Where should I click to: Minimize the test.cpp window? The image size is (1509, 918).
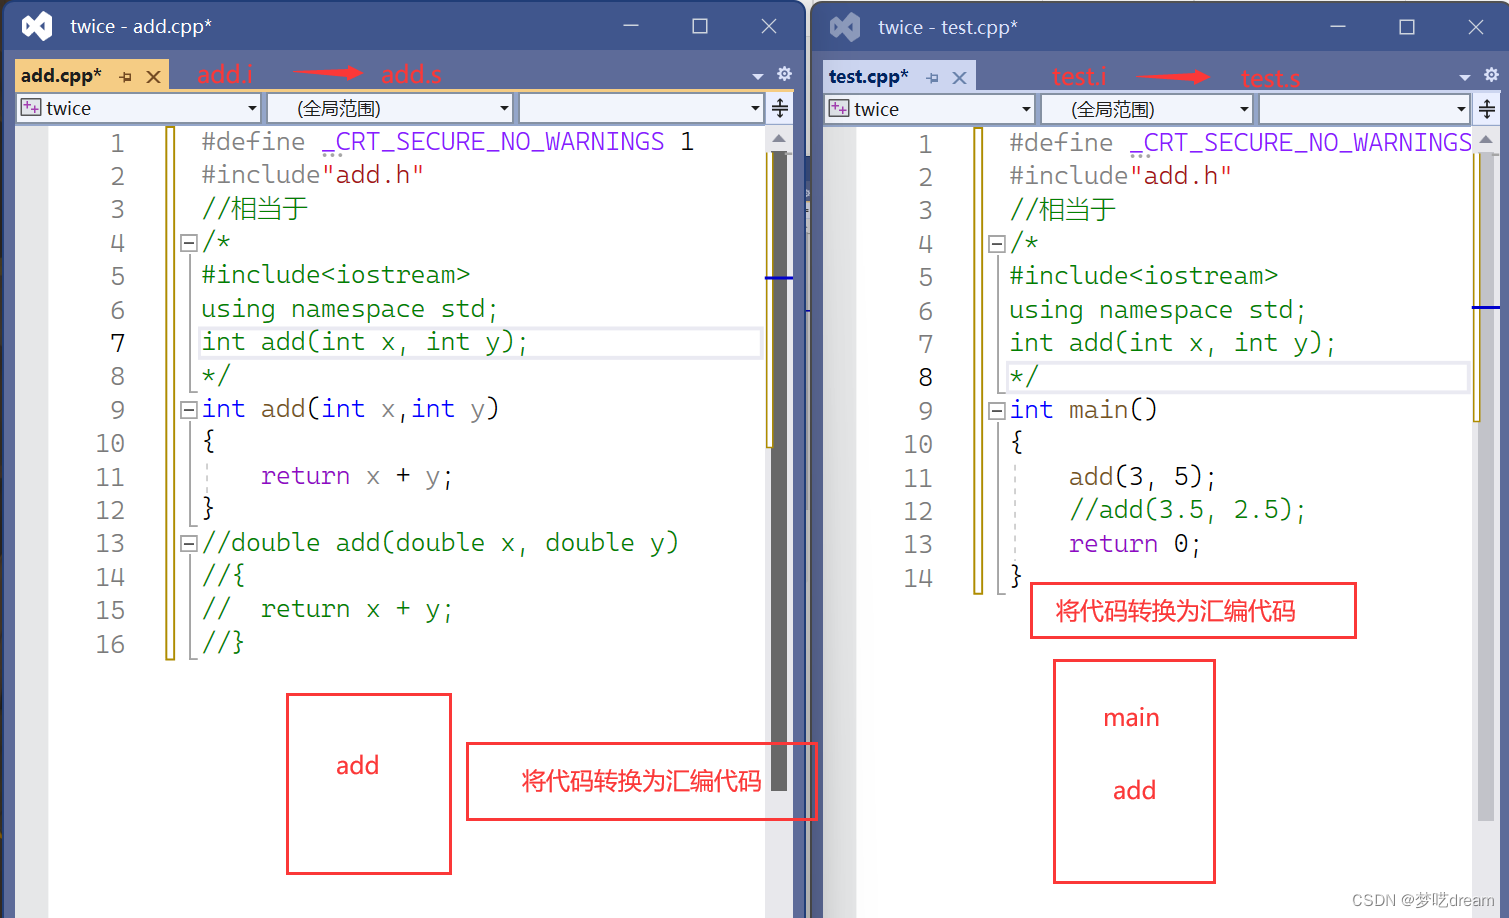tap(1338, 27)
